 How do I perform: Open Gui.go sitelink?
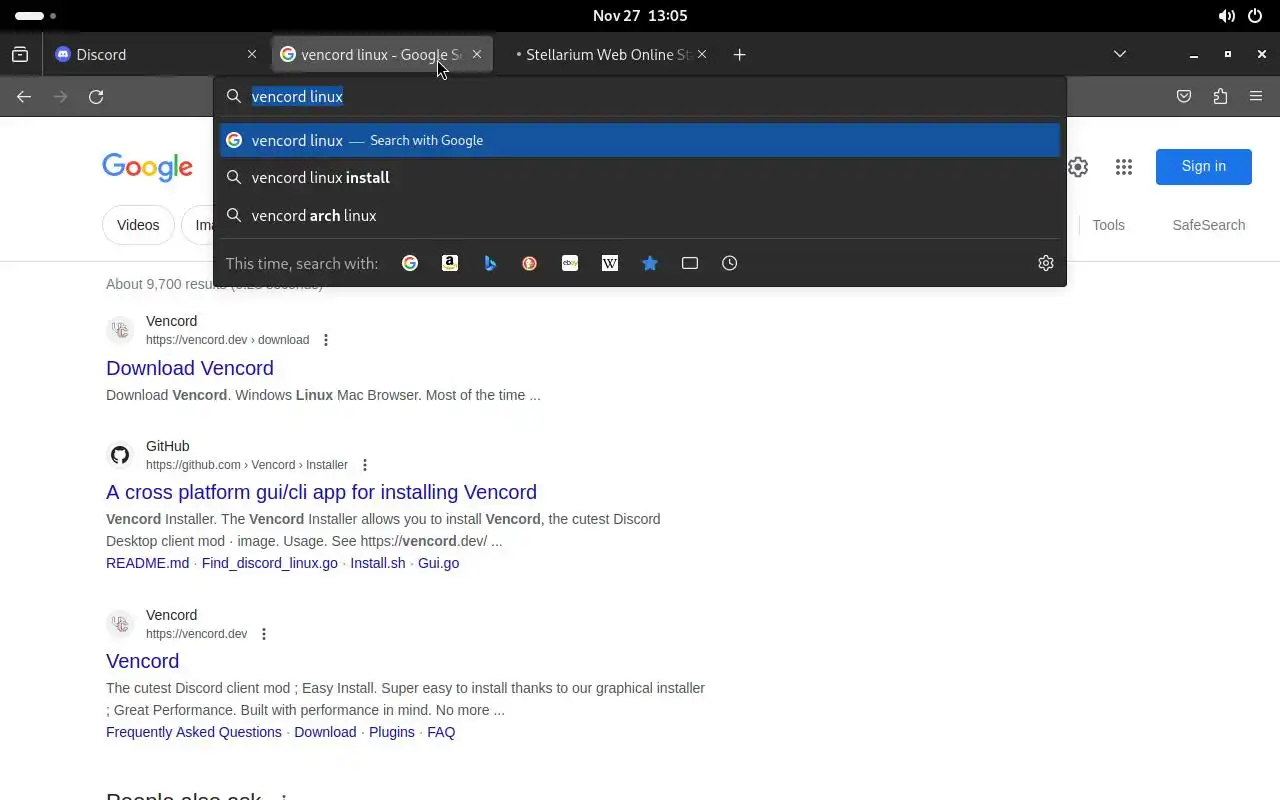click(x=438, y=563)
